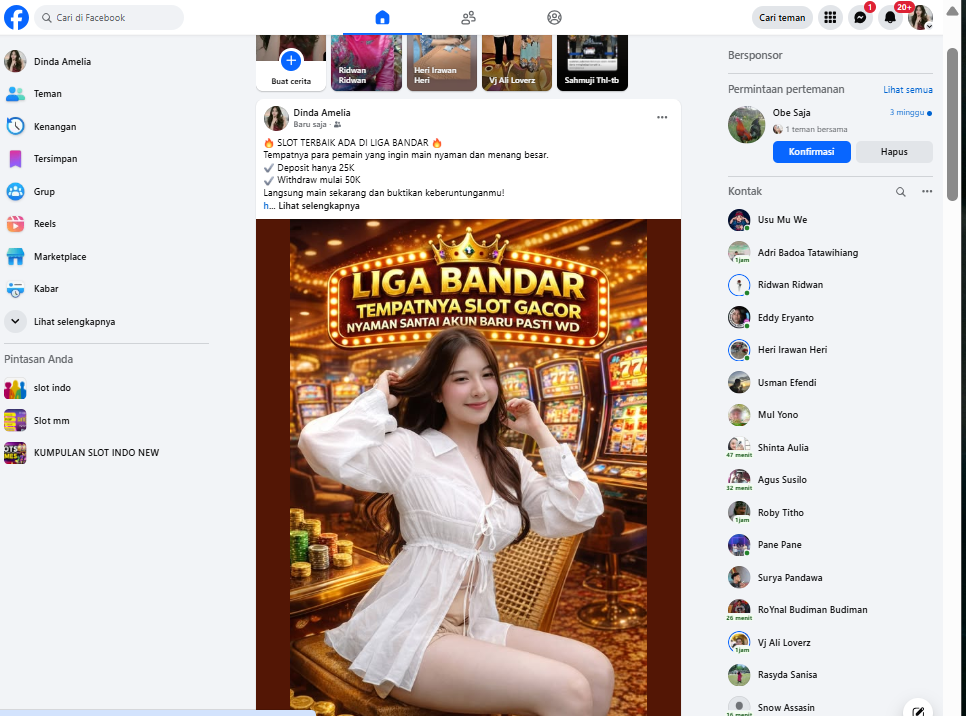Open the Liga Bandar post image
The image size is (966, 716).
(468, 467)
